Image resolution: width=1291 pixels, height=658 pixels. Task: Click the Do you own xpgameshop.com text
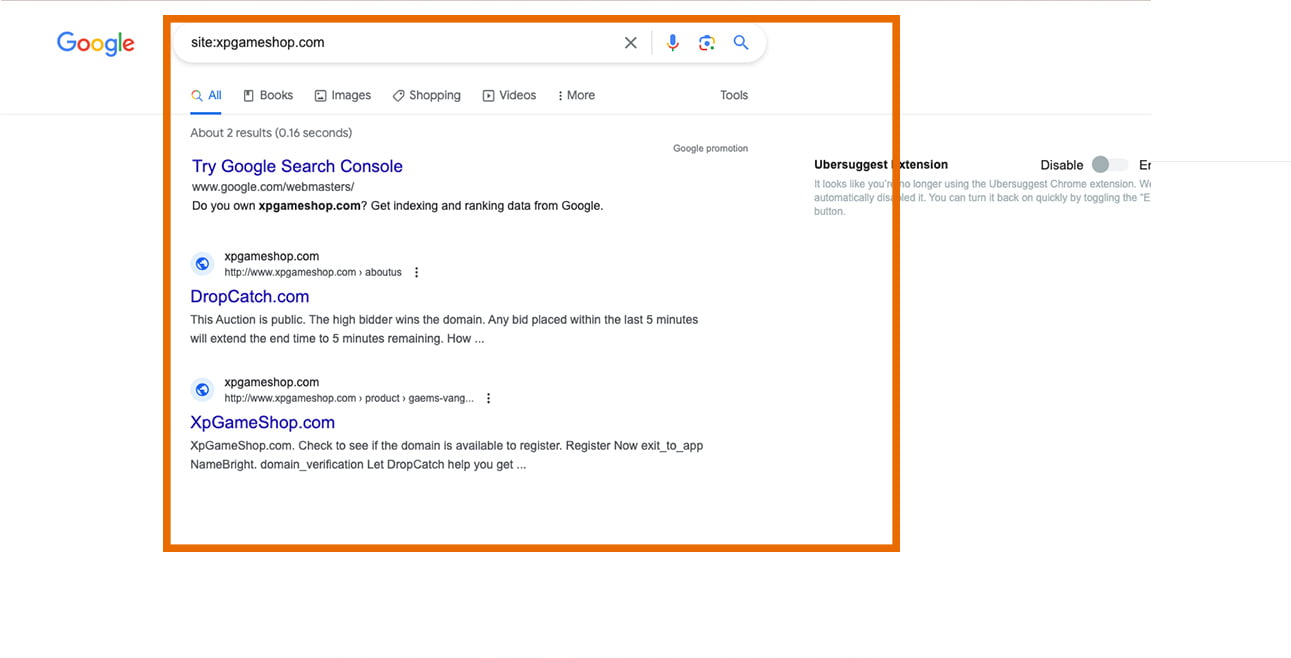point(397,206)
